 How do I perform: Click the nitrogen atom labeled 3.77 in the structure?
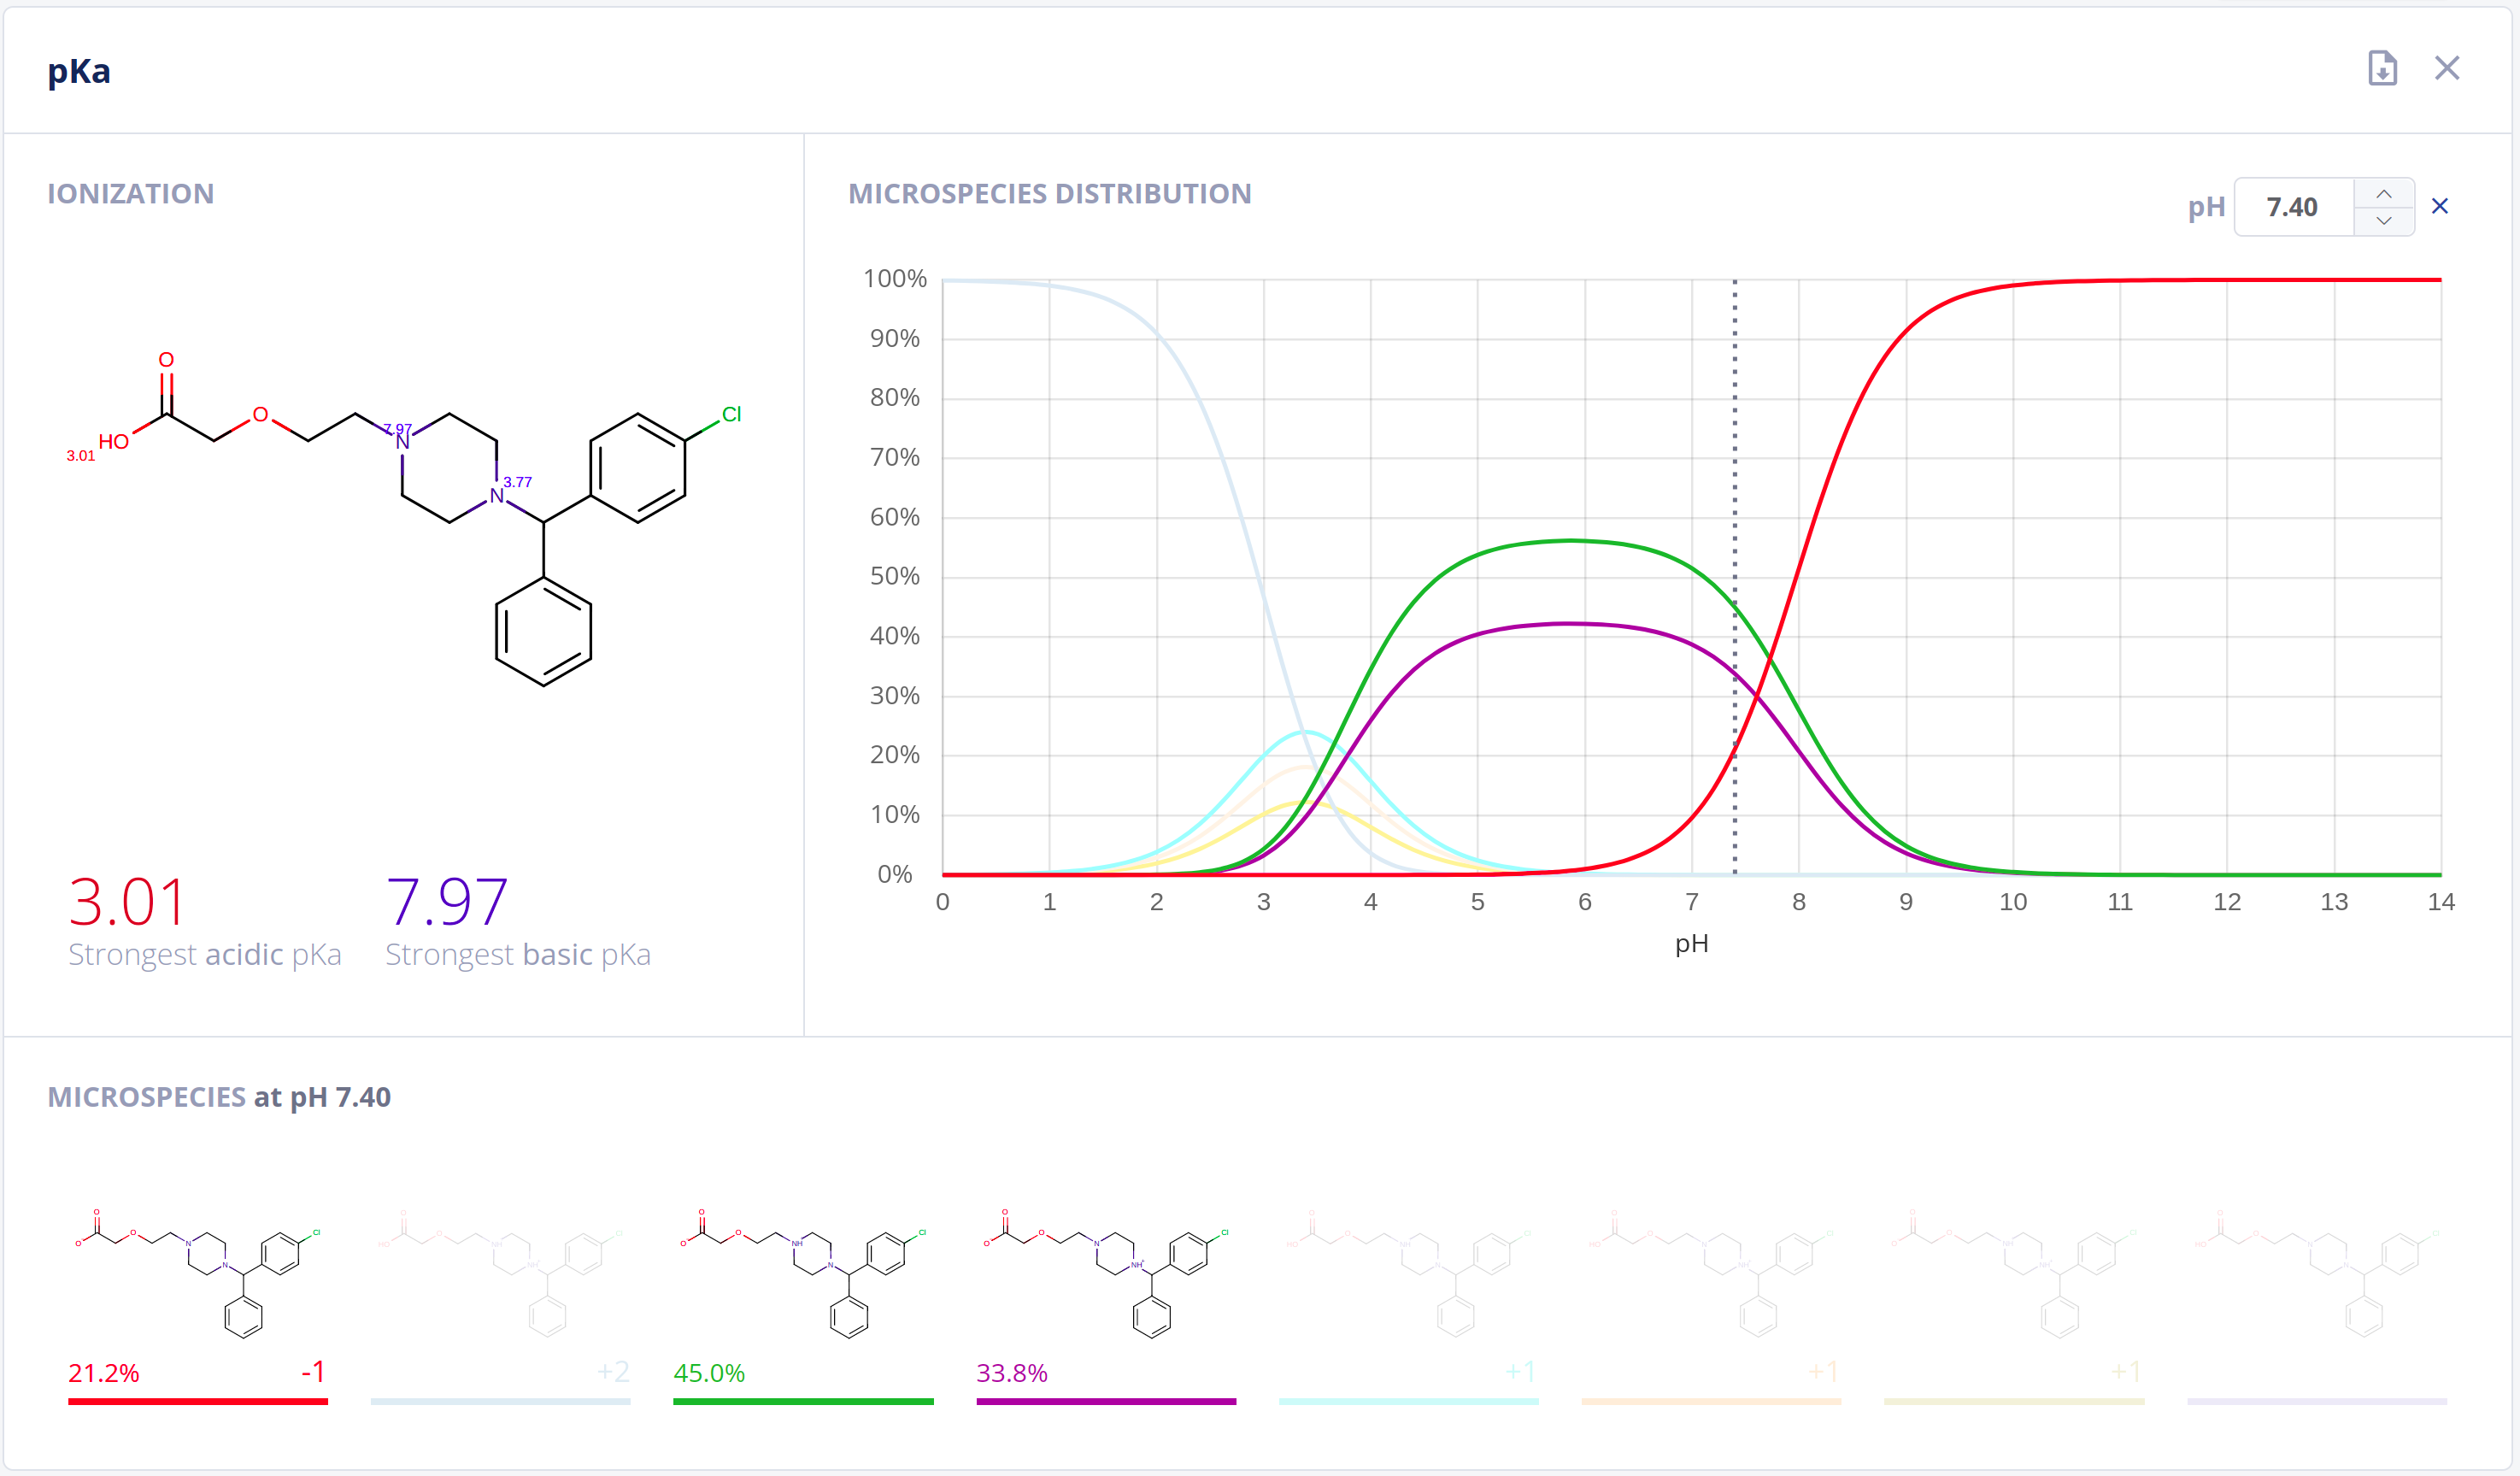497,495
